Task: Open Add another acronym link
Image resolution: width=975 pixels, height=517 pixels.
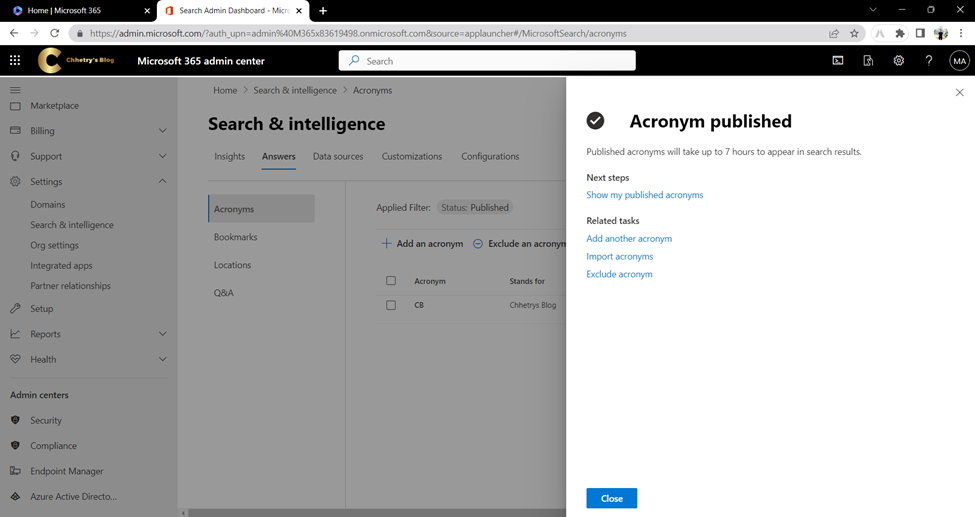Action: pyautogui.click(x=629, y=238)
